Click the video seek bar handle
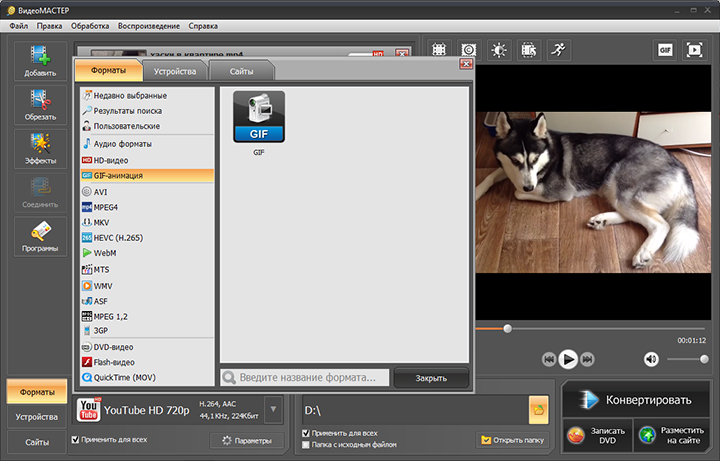The height and width of the screenshot is (461, 720). 507,328
